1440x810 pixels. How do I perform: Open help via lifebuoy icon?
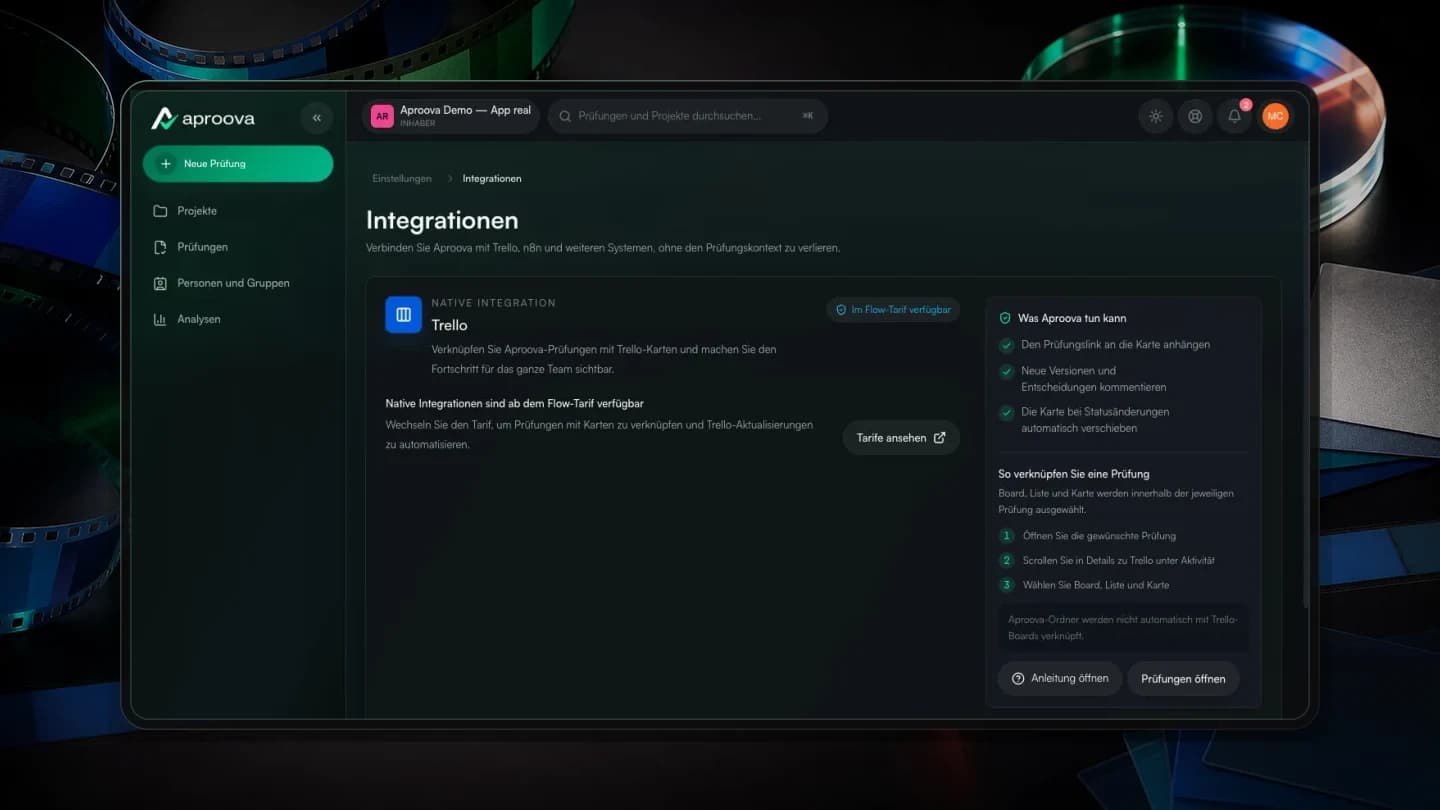1195,116
